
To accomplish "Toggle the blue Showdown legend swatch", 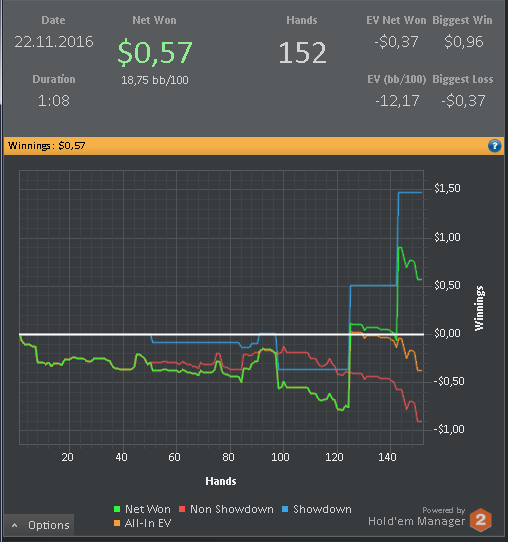I will [x=285, y=509].
